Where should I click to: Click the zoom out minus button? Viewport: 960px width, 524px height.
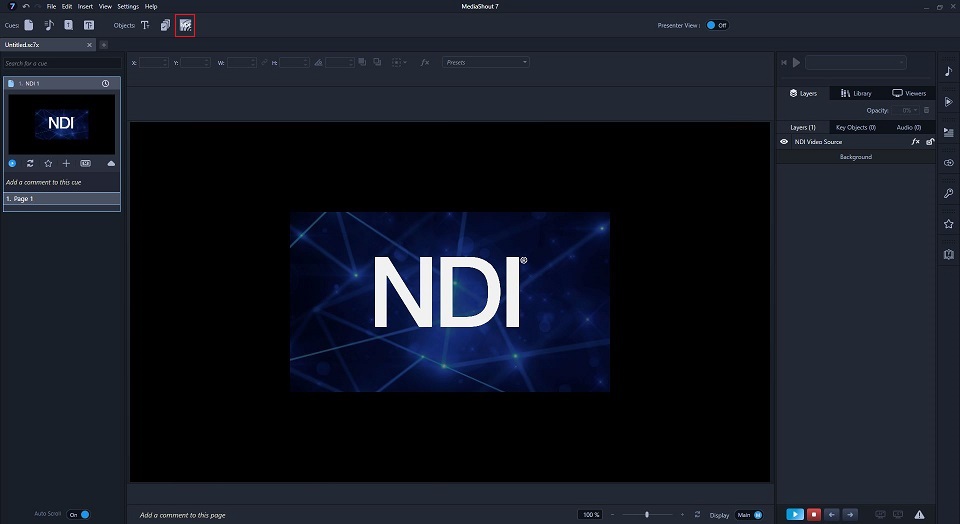(612, 515)
